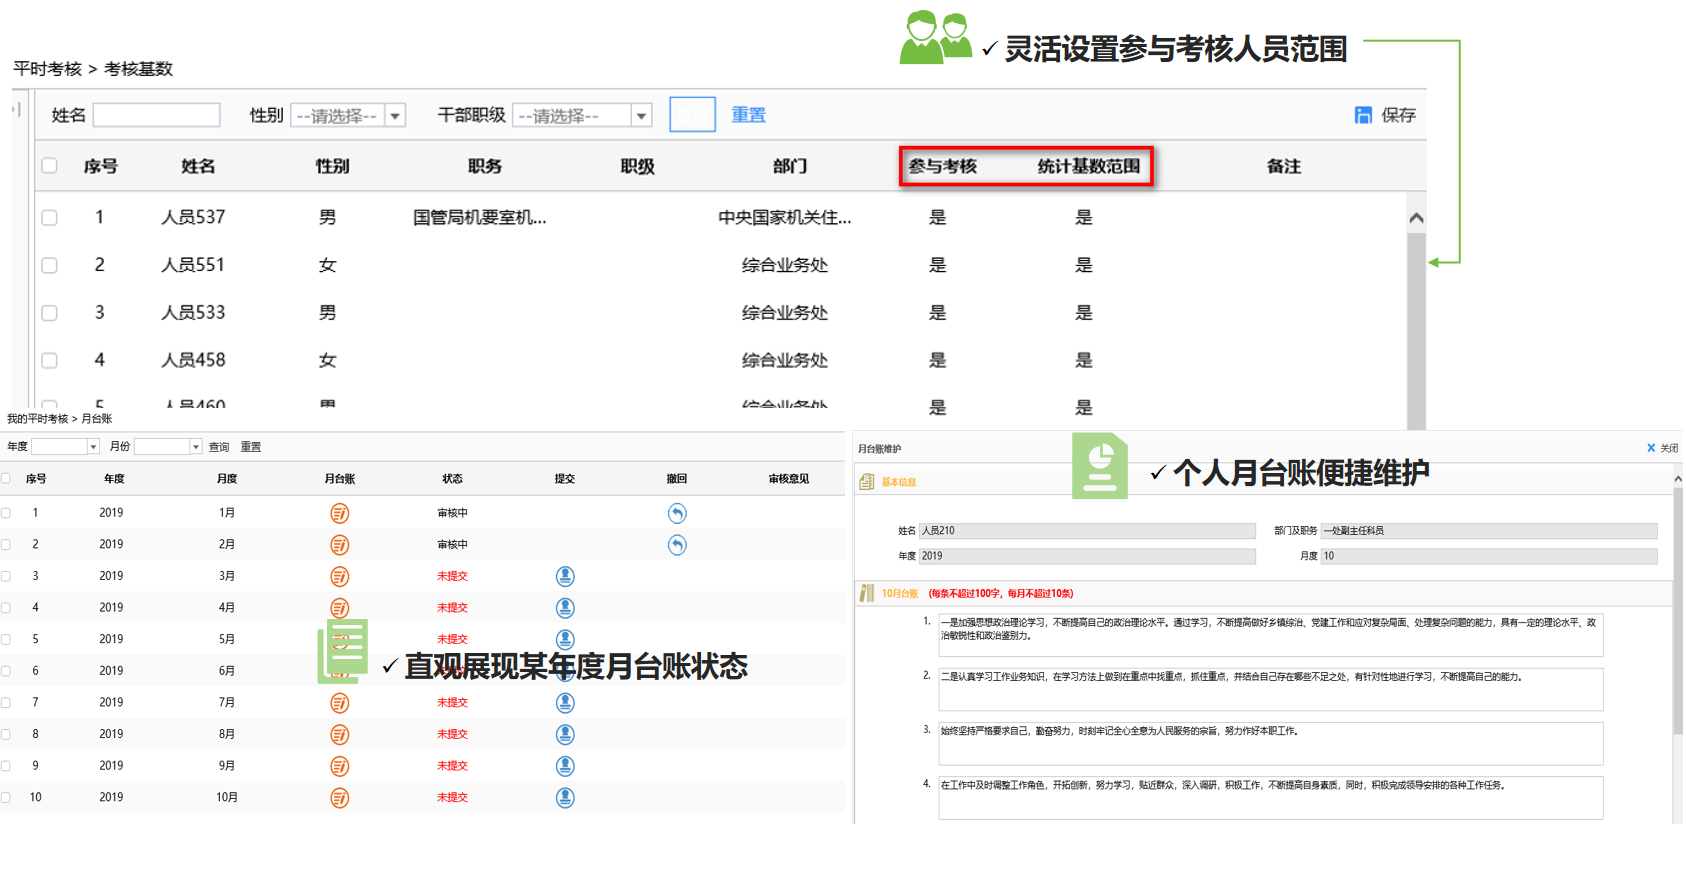Screen dimensions: 1686x880
Task: Close the 月台账维护 panel with X
Action: click(1651, 448)
